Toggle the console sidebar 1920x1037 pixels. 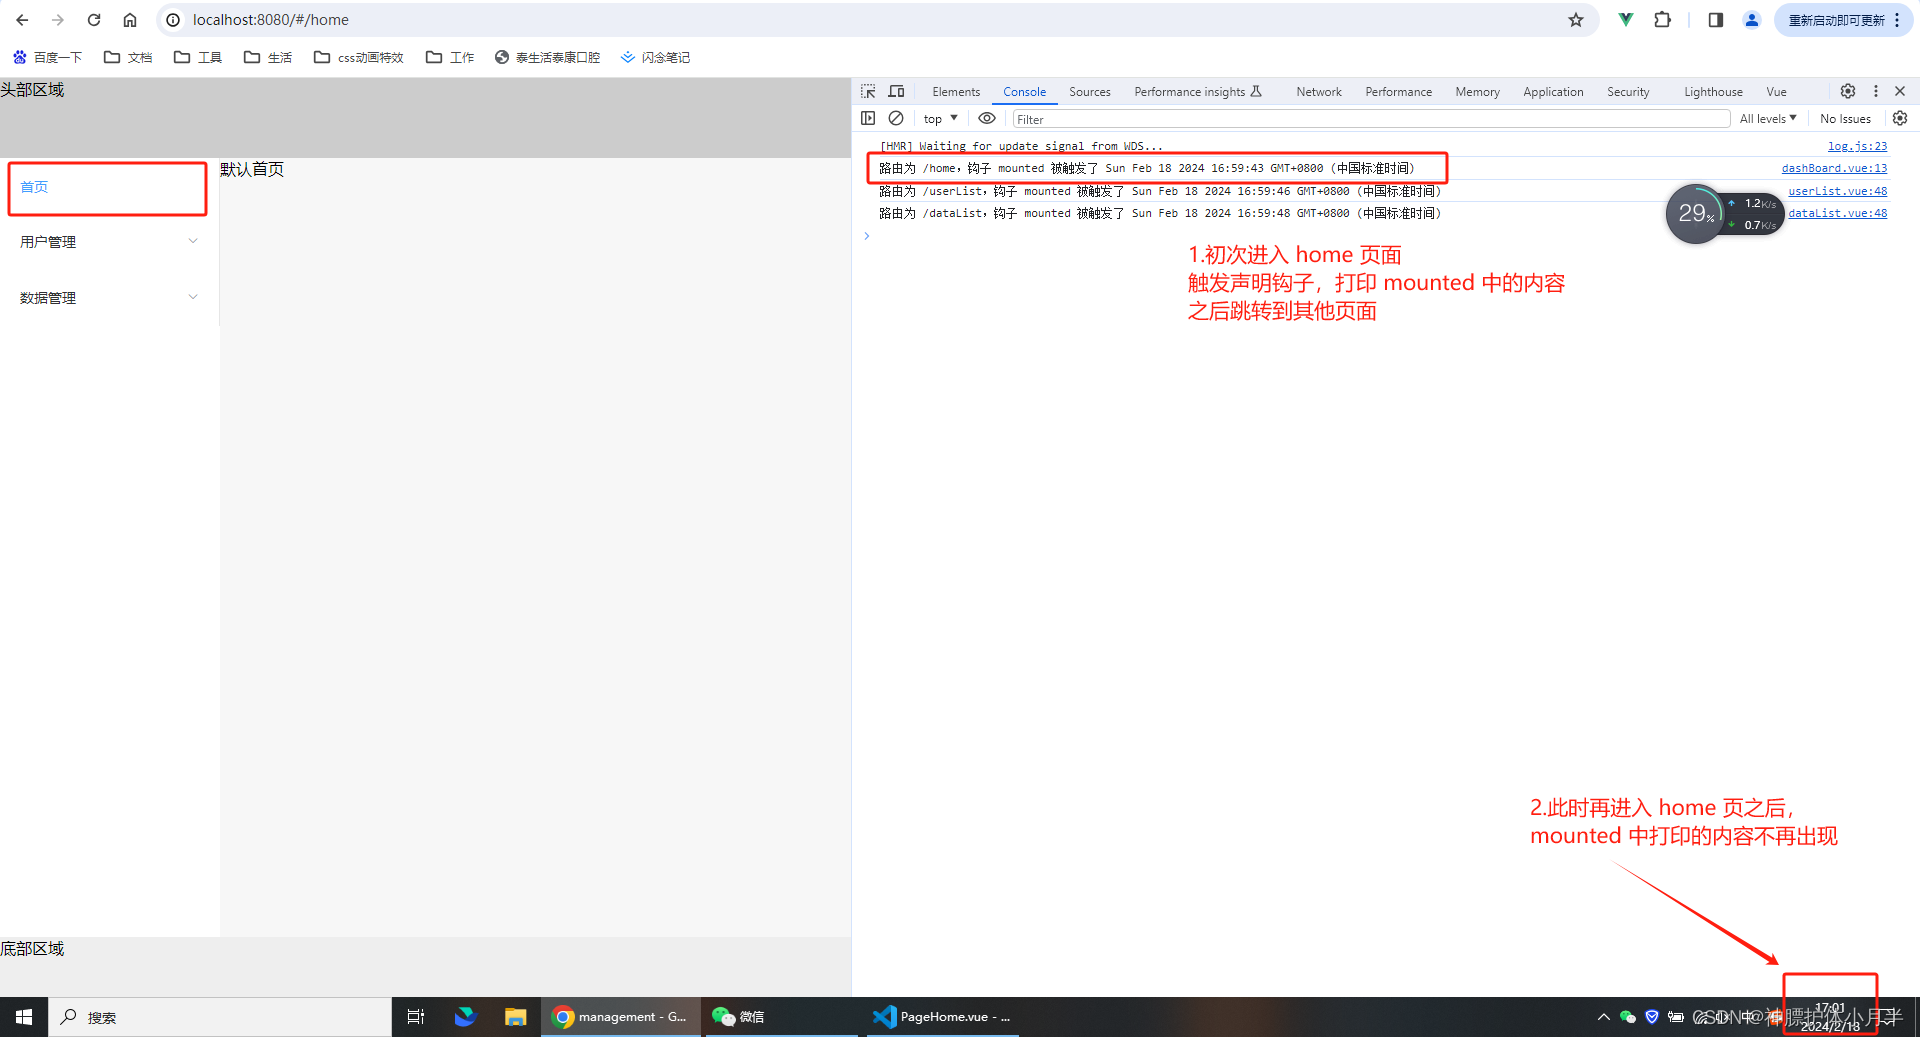pos(868,118)
